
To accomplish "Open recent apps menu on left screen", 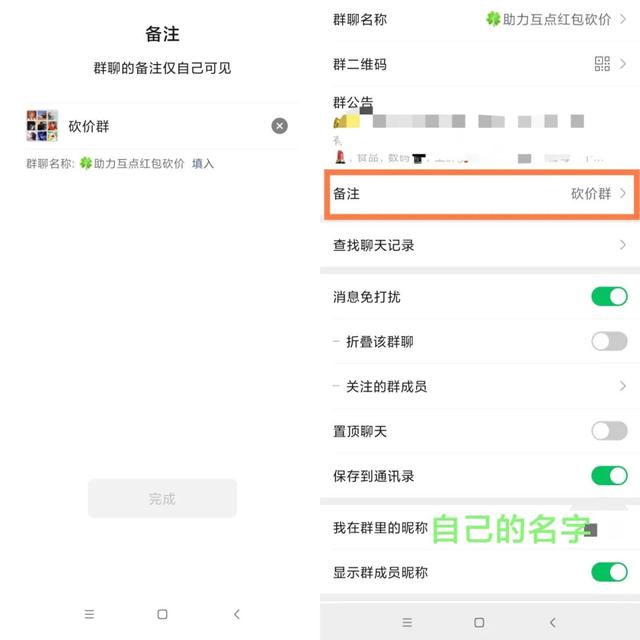I will point(89,614).
